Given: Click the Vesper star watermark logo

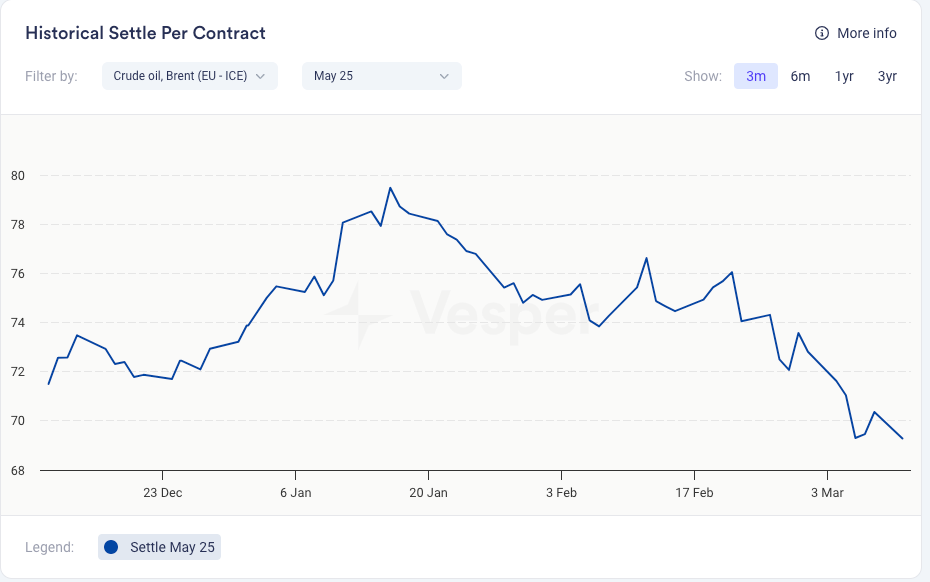Looking at the screenshot, I should pyautogui.click(x=356, y=315).
